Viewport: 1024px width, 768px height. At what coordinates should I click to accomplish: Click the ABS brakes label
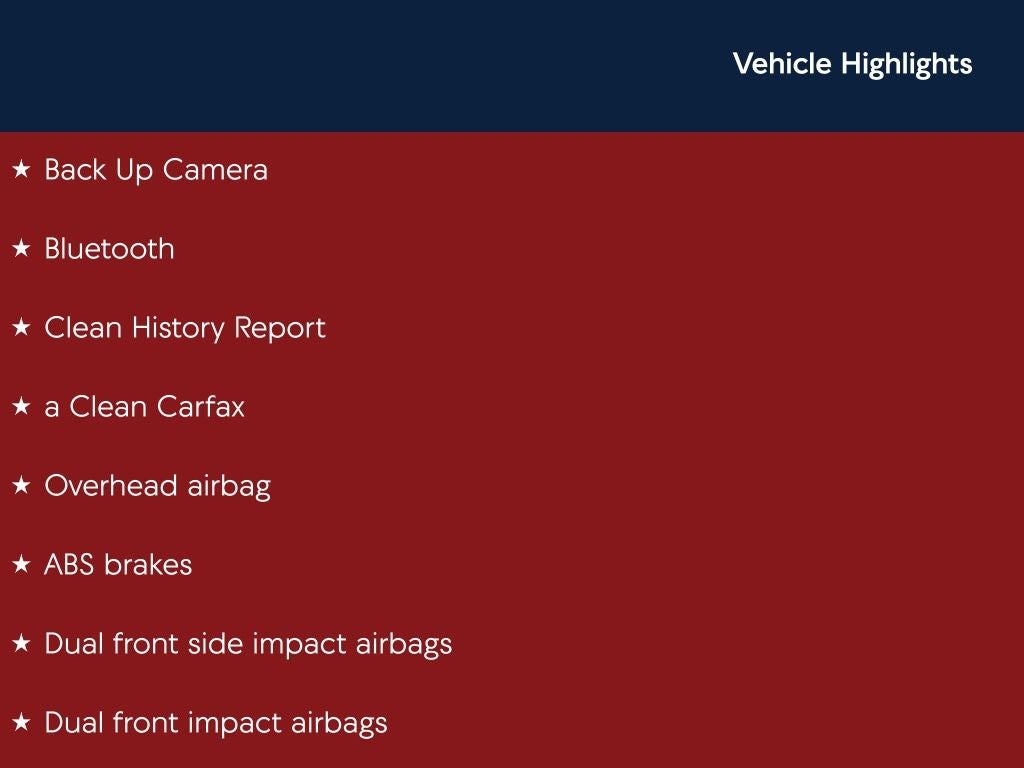click(118, 565)
